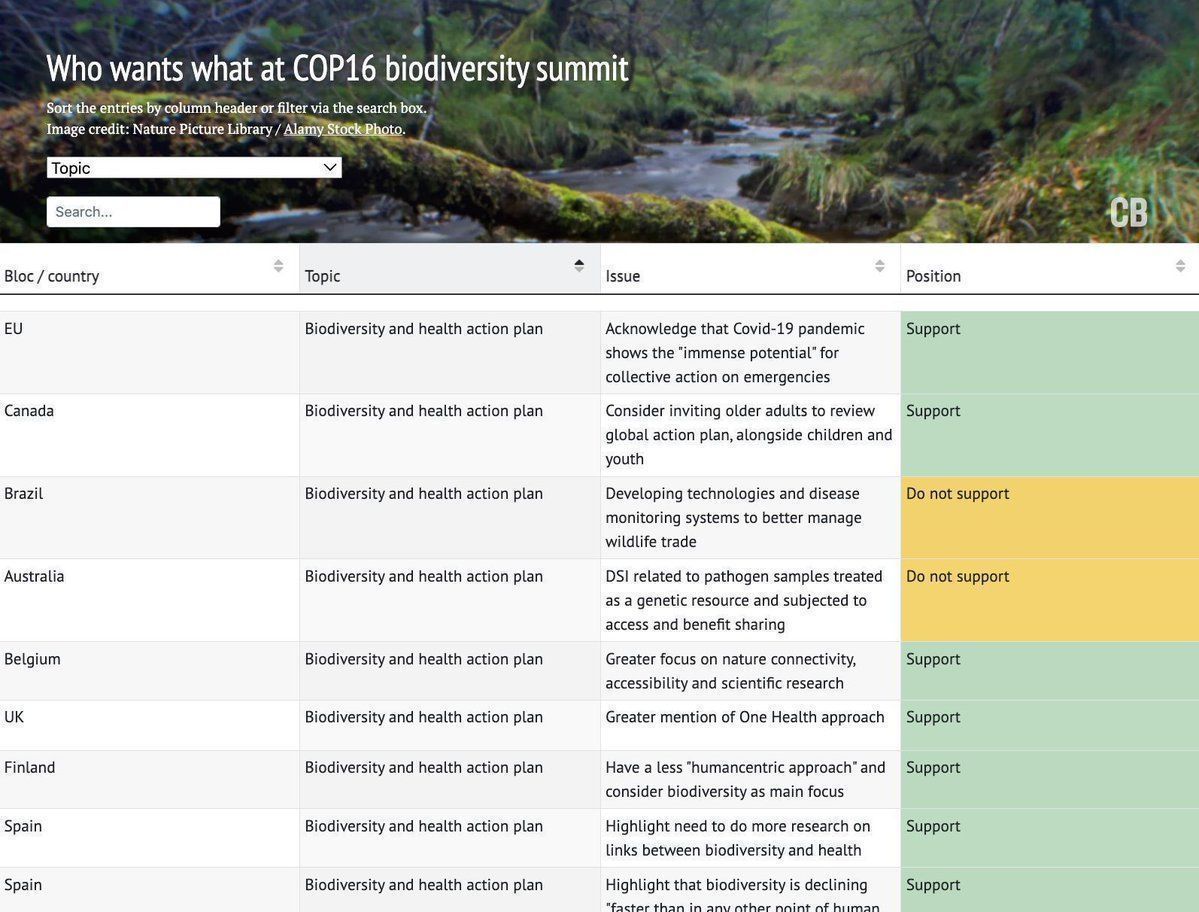Select the UK cell
Viewport: 1199px width, 912px height.
coord(150,725)
